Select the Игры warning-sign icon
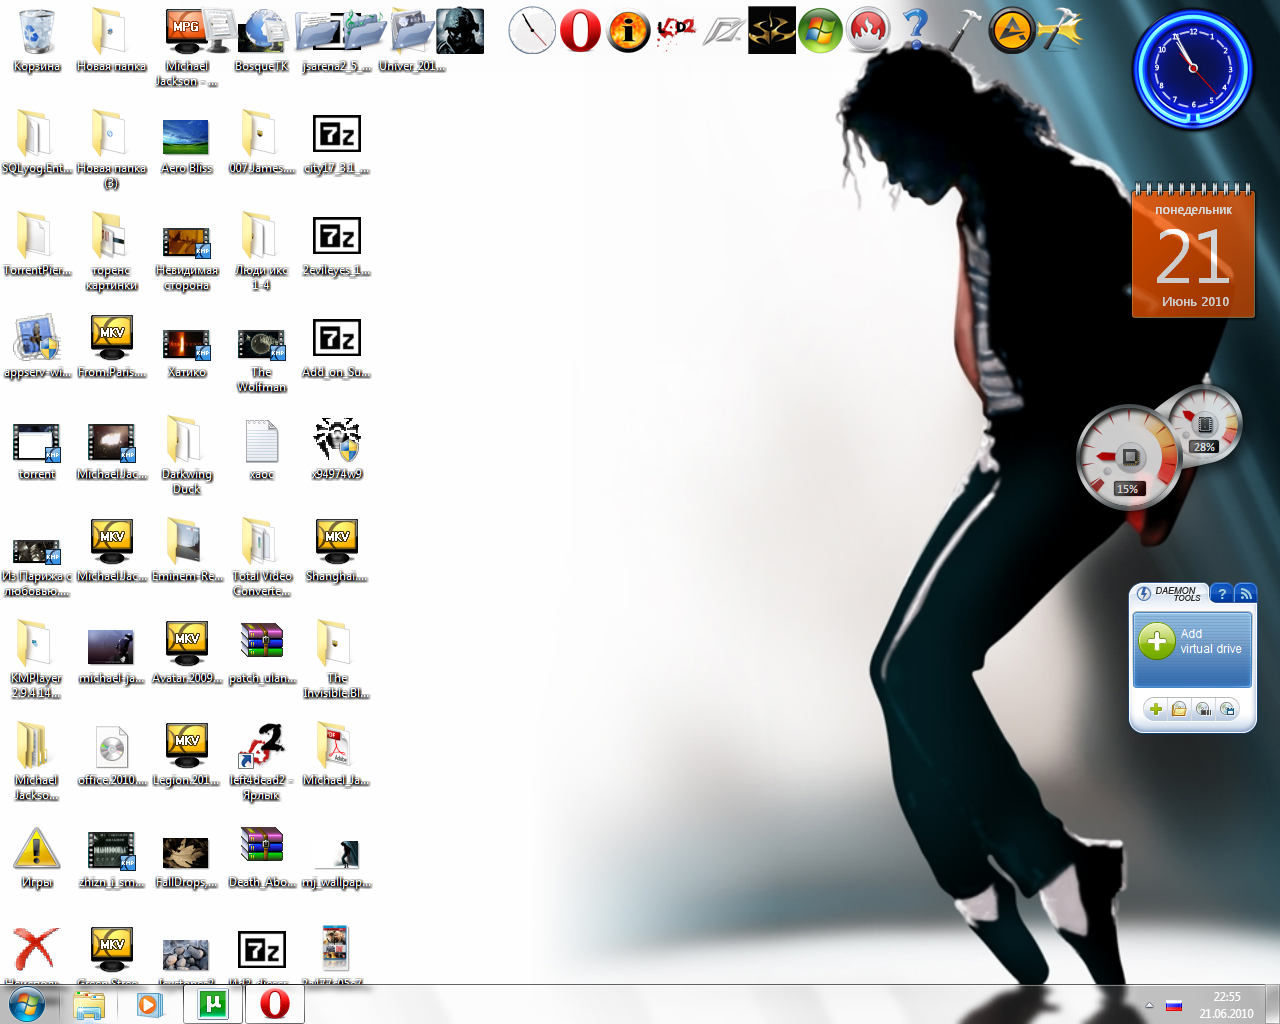Screen dimensions: 1280x1024 (x=37, y=857)
